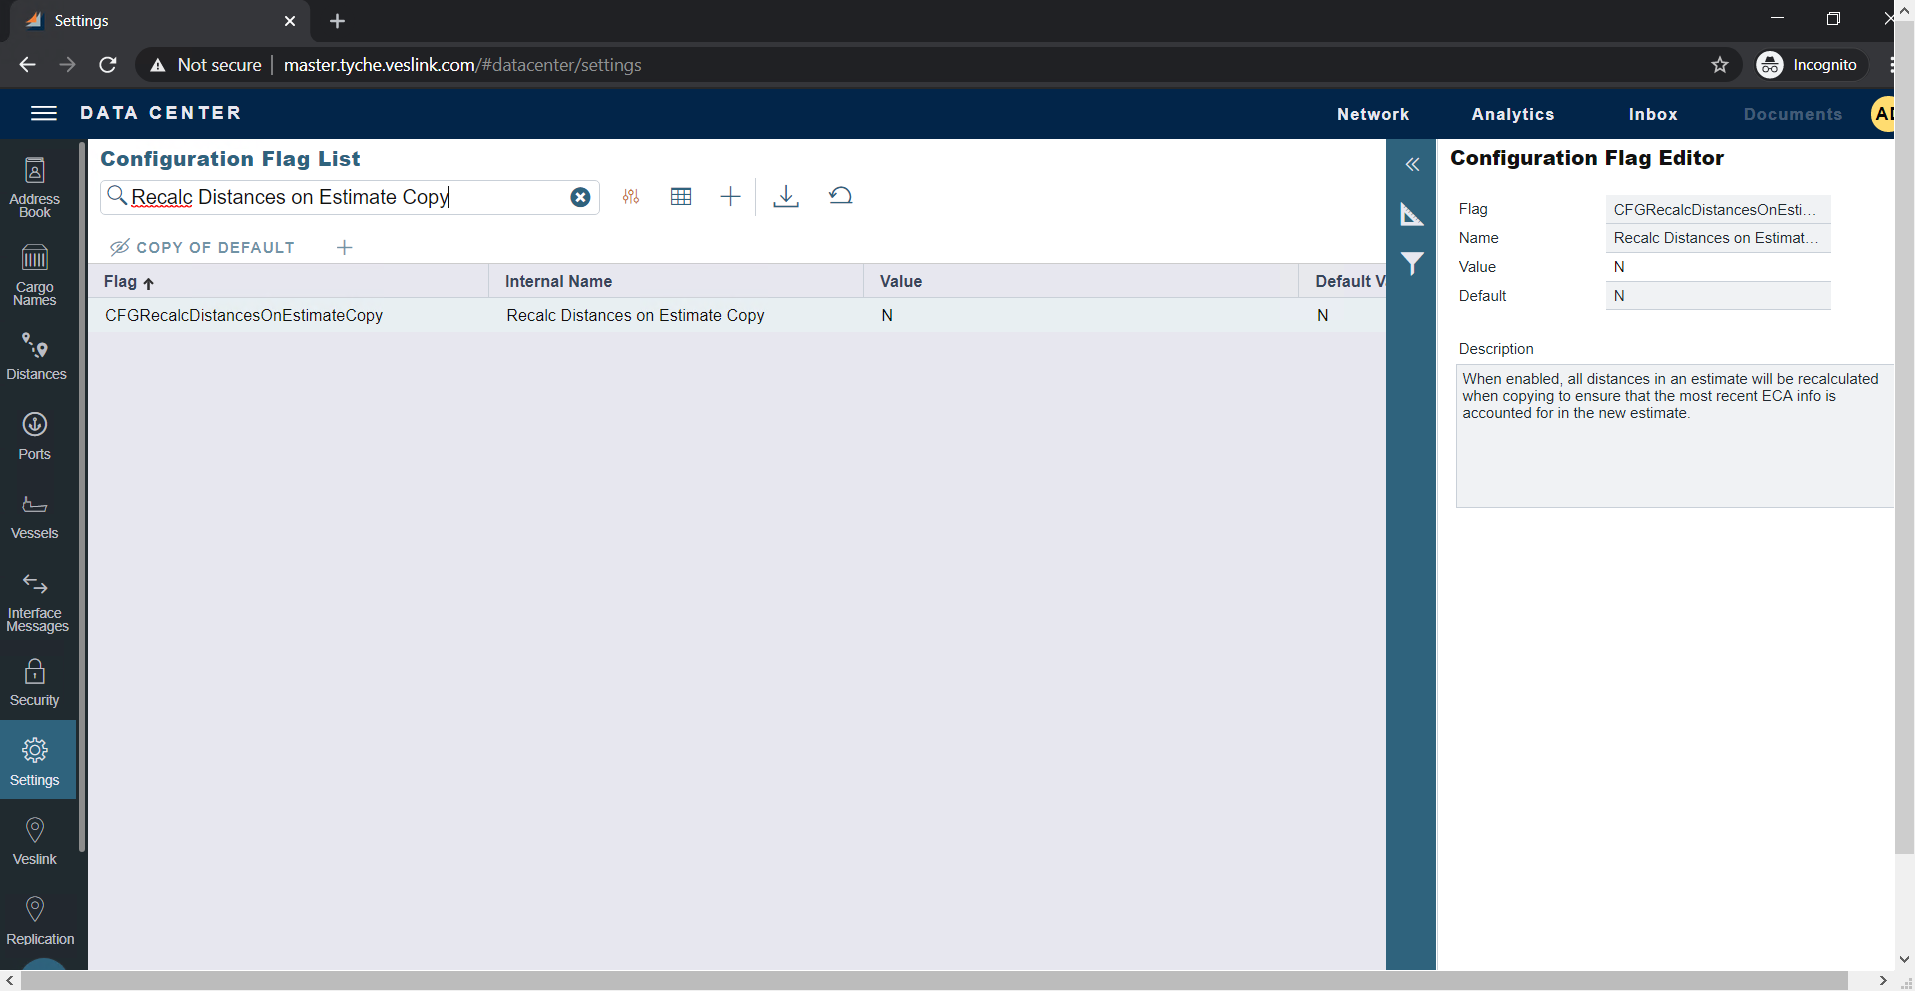
Task: Collapse the Configuration Flag Editor panel
Action: (1412, 165)
